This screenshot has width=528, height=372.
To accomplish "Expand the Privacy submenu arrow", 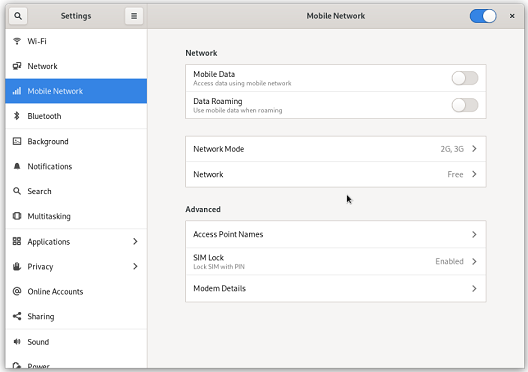I will tap(135, 266).
